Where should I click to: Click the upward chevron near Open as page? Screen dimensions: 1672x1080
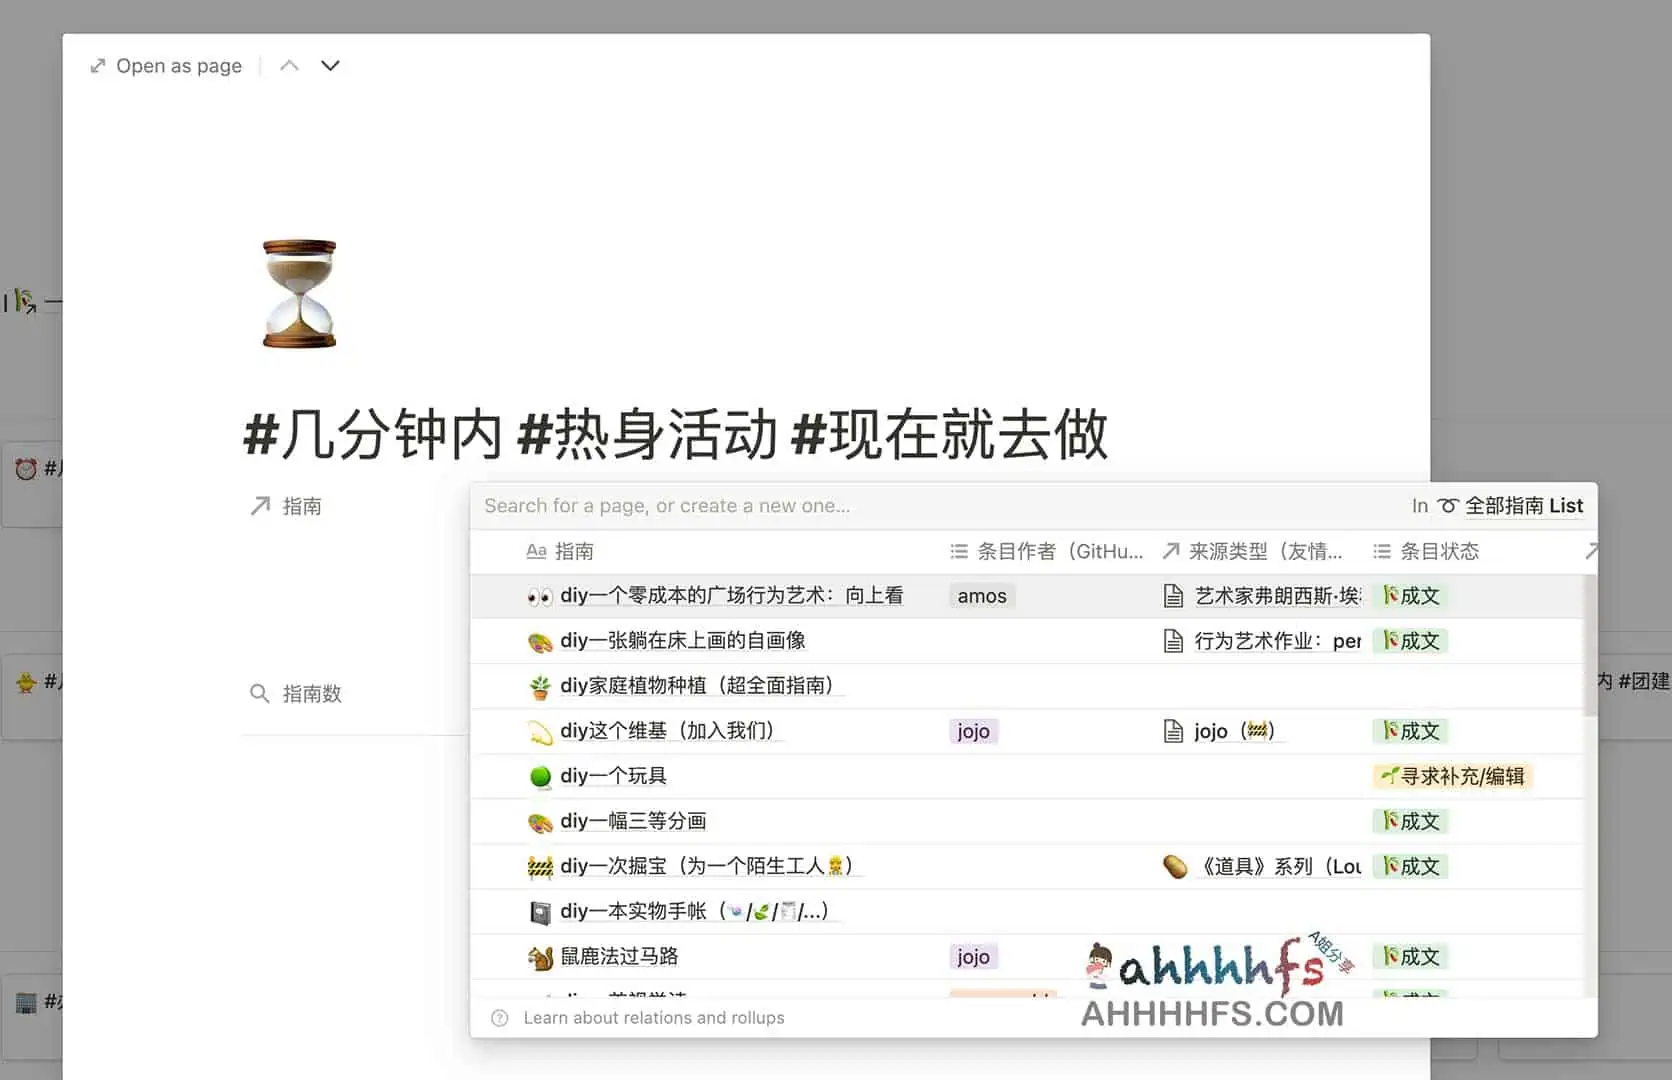289,64
